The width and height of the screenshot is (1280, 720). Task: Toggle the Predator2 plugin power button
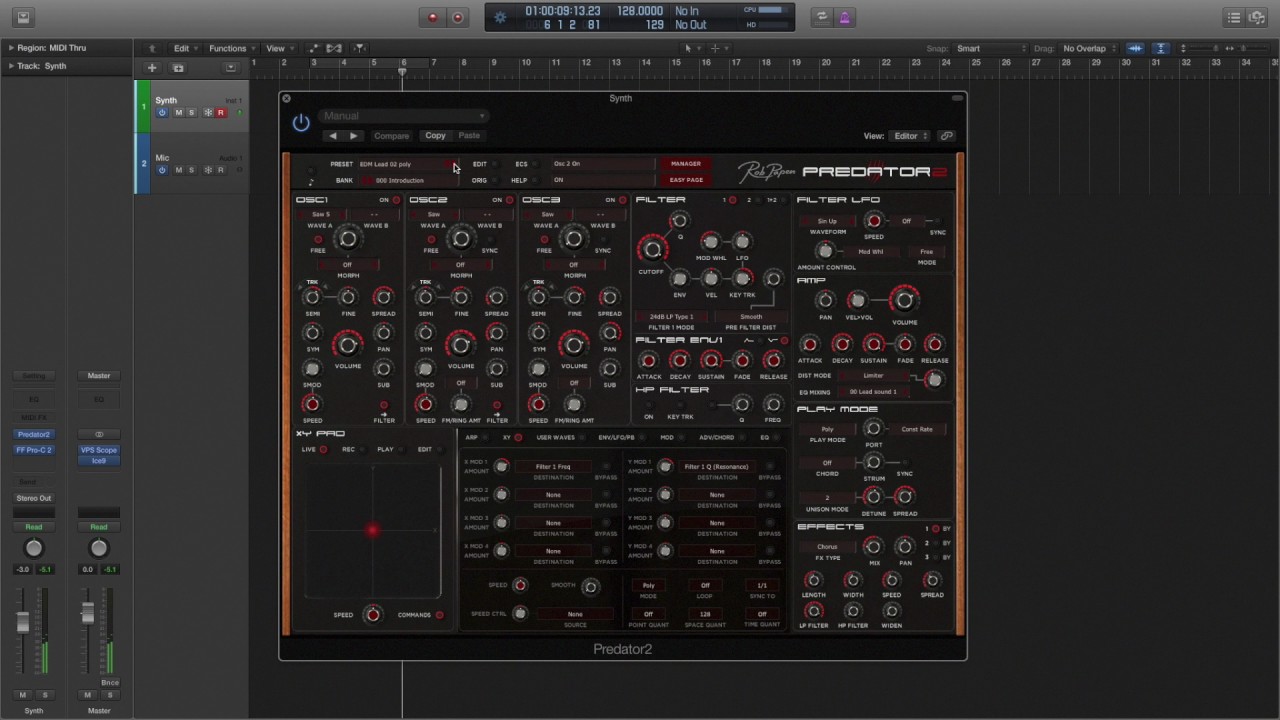(301, 123)
